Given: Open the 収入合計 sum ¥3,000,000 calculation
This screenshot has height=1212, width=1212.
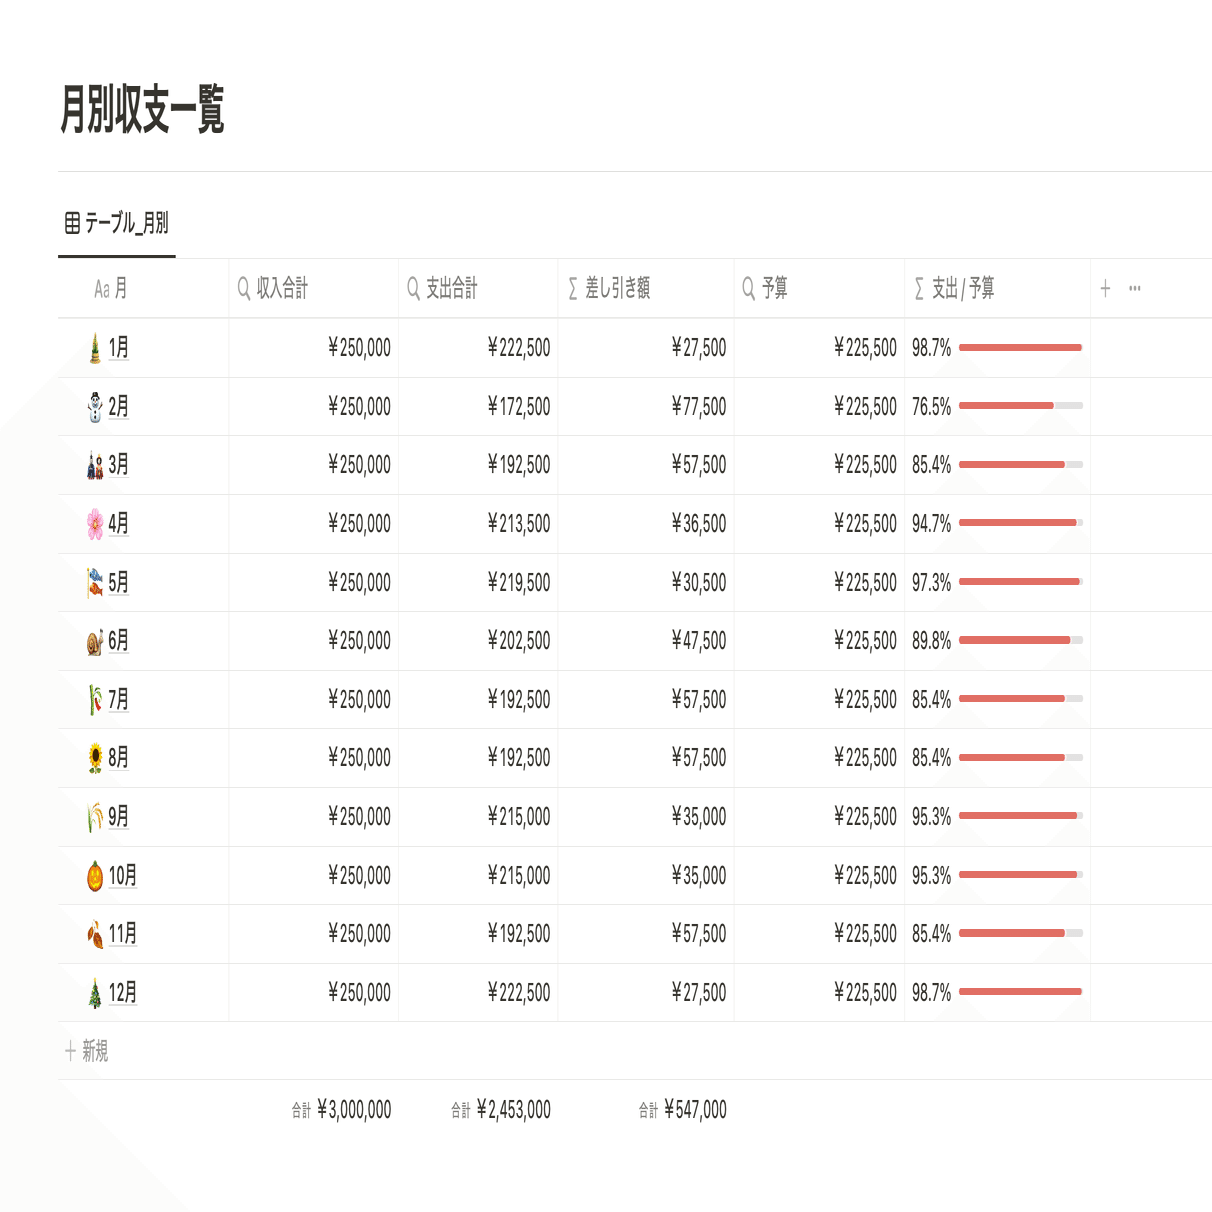Looking at the screenshot, I should click(x=341, y=1110).
